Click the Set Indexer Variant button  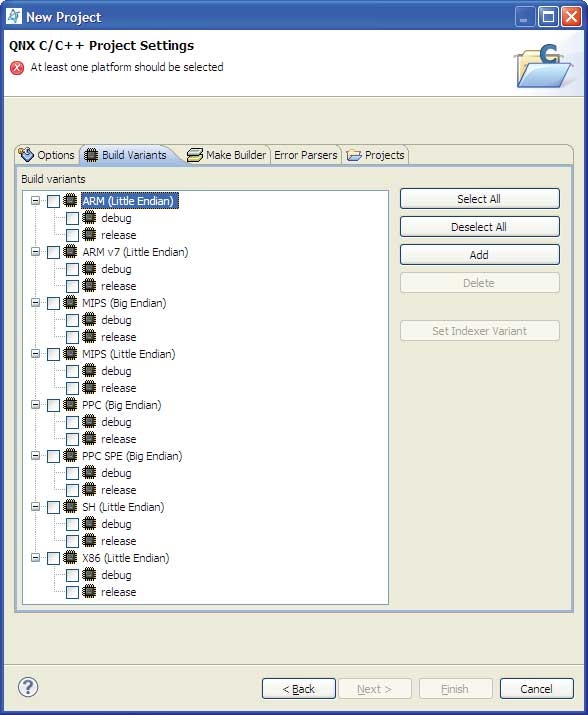[479, 331]
